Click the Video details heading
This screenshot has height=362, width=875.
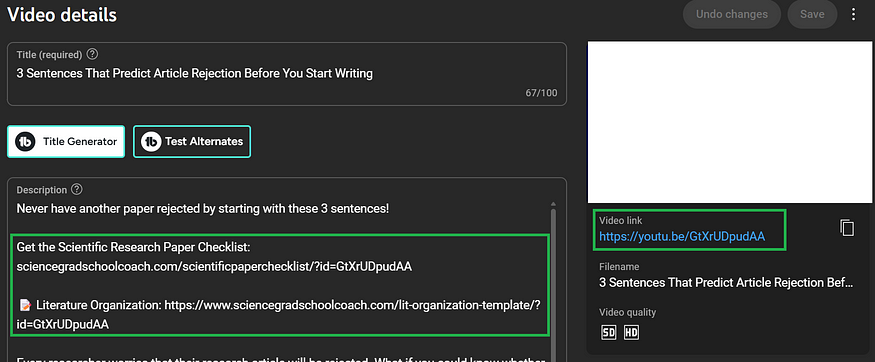62,15
